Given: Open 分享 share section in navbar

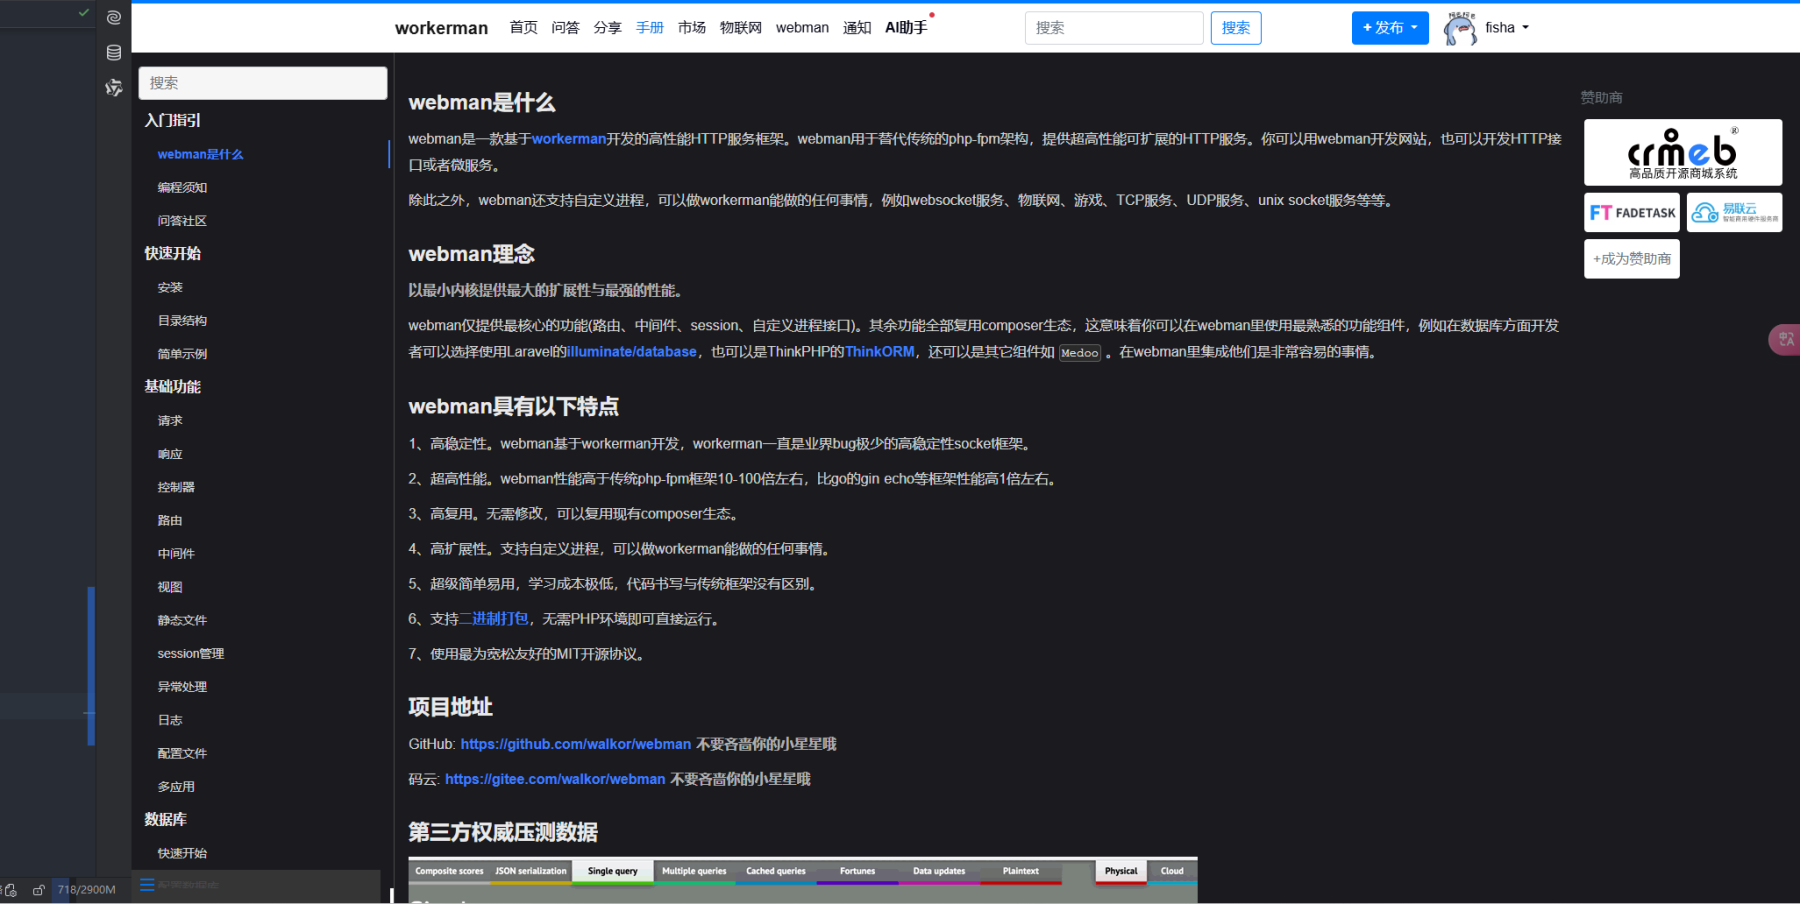Looking at the screenshot, I should click(607, 28).
